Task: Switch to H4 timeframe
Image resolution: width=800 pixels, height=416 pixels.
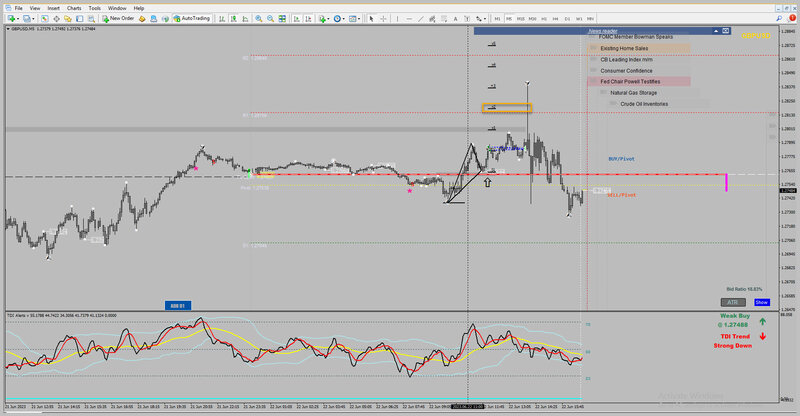Action: 555,18
